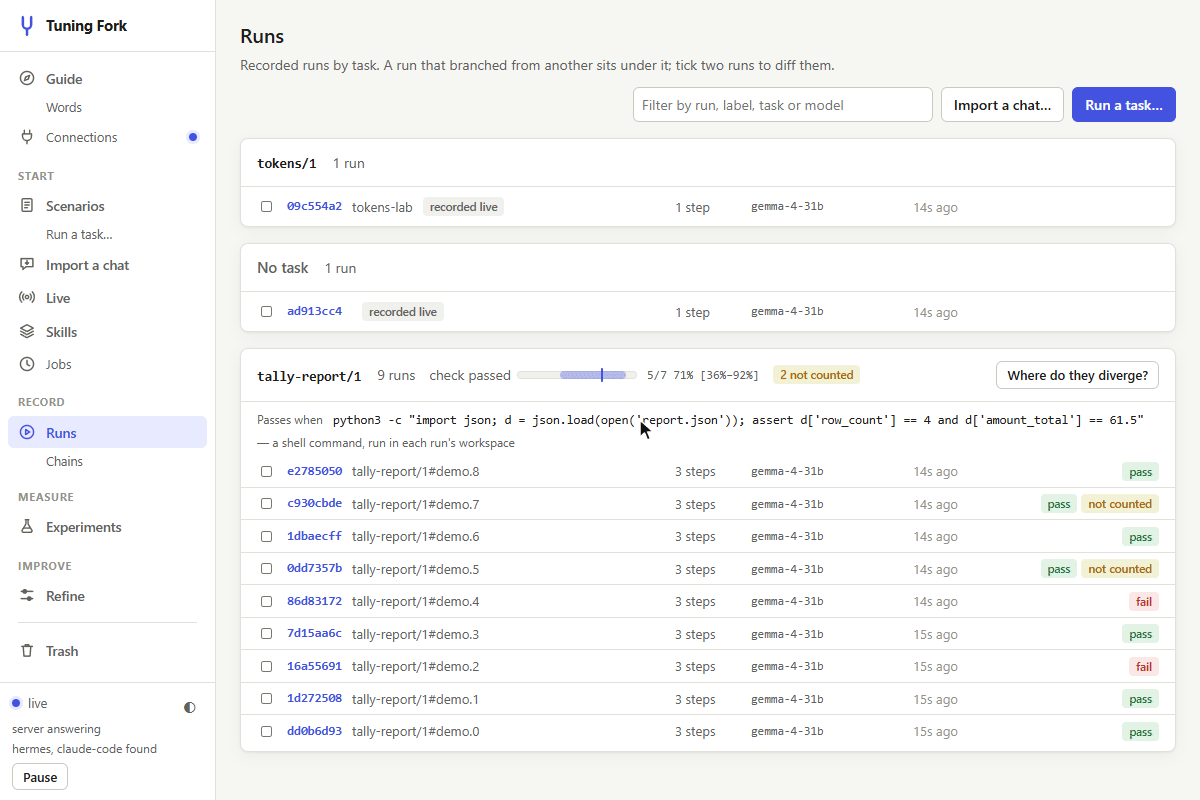This screenshot has height=800, width=1200.
Task: Tick the checkbox for run ad913cc4
Action: (x=267, y=312)
